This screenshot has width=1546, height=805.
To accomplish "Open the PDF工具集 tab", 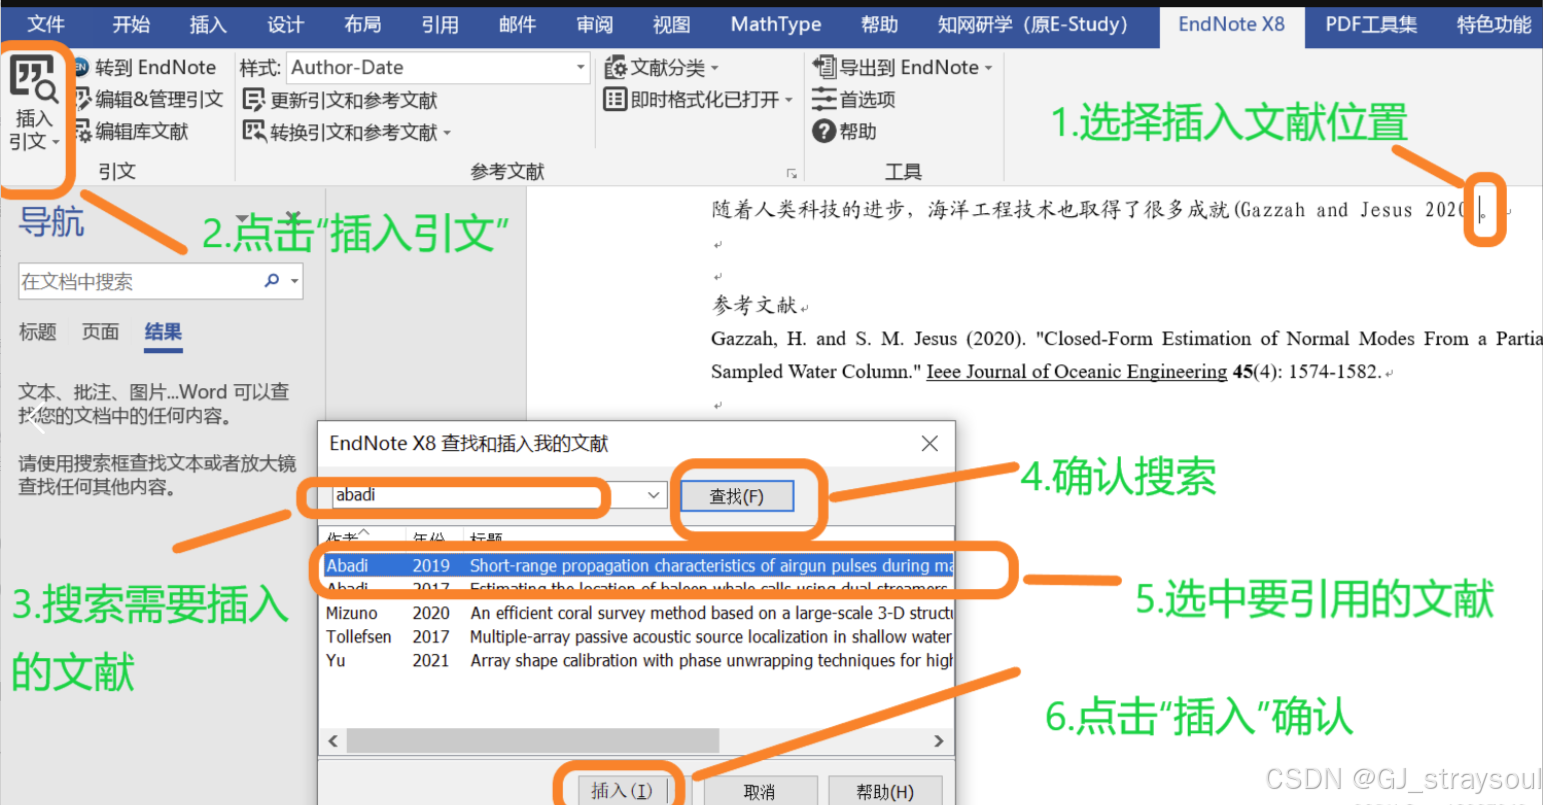I will tap(1371, 25).
